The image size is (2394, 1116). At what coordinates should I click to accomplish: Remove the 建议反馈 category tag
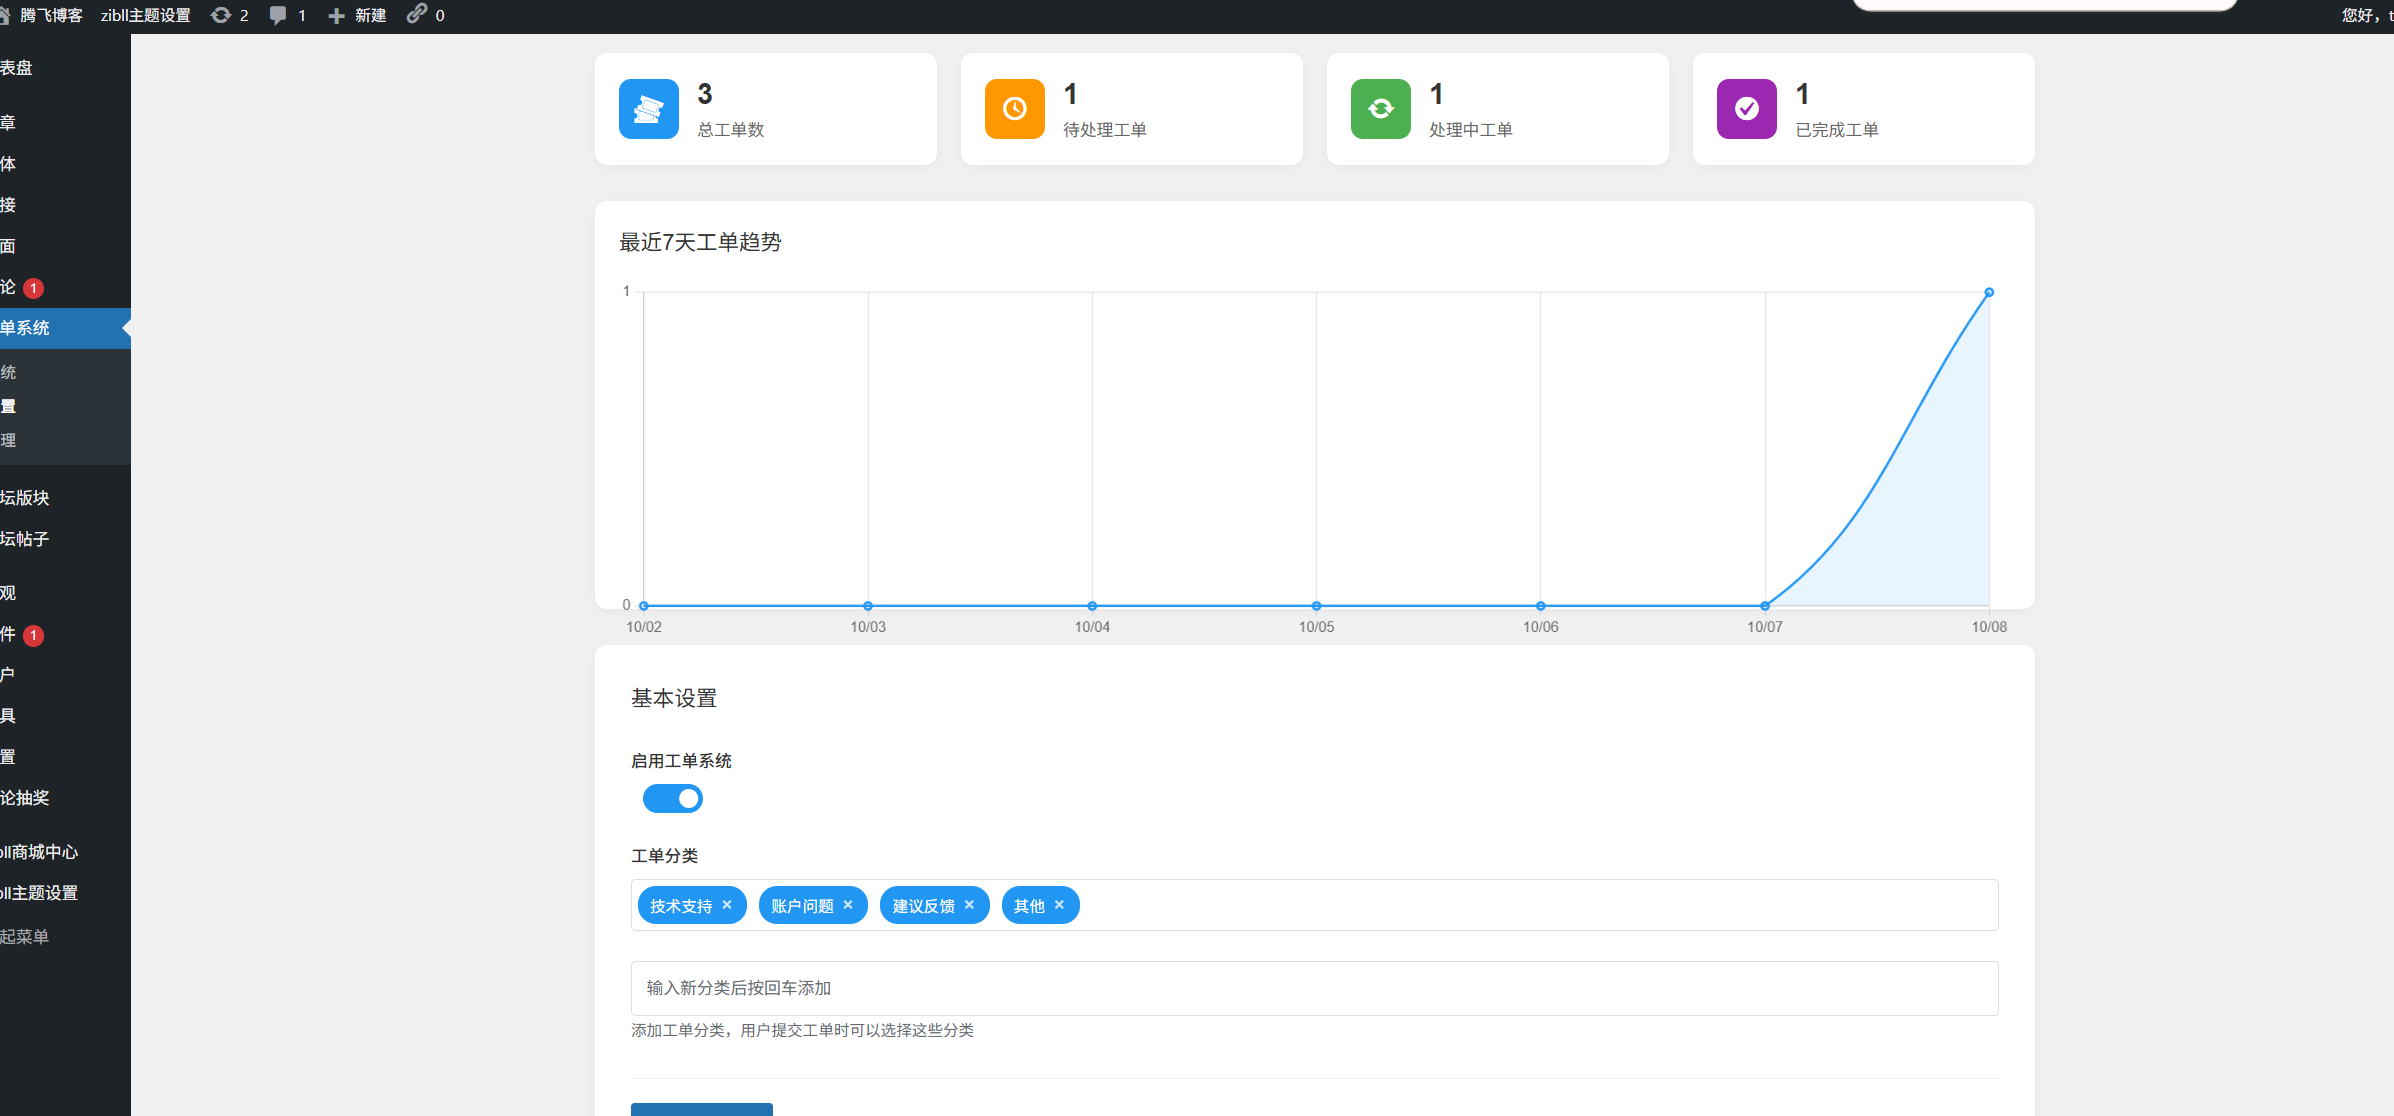[969, 905]
